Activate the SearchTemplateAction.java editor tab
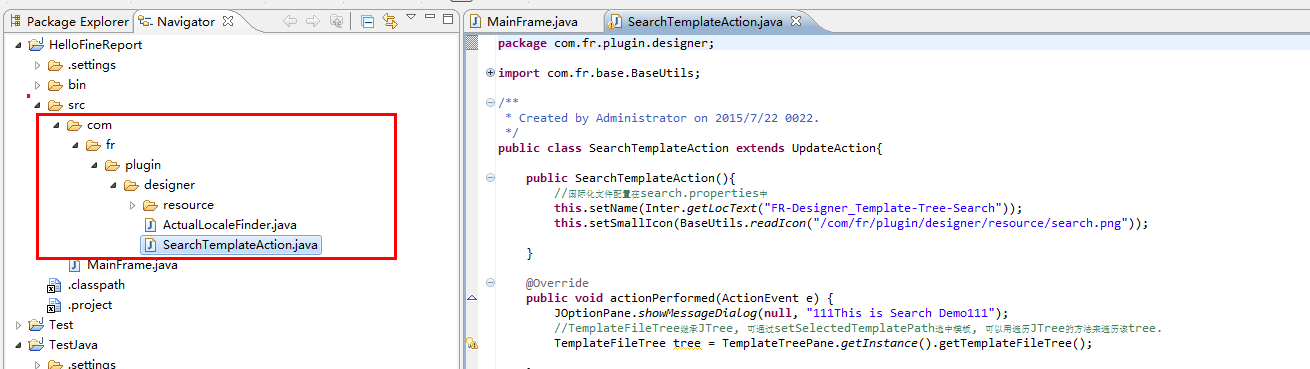Screen dimensions: 1310x369 tap(706, 21)
